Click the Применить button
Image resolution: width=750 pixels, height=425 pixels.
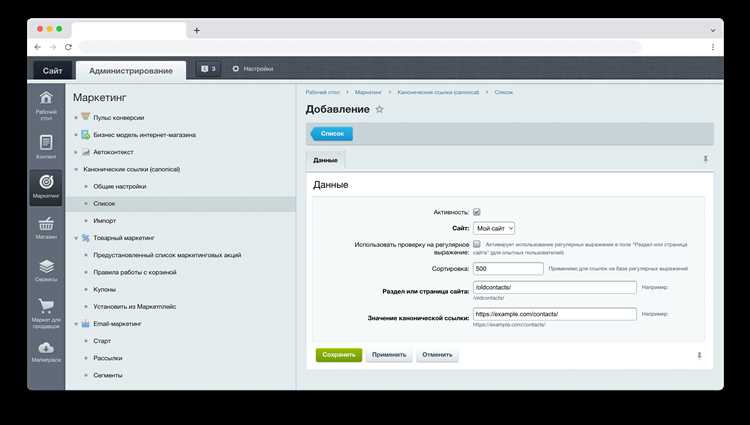pyautogui.click(x=389, y=355)
